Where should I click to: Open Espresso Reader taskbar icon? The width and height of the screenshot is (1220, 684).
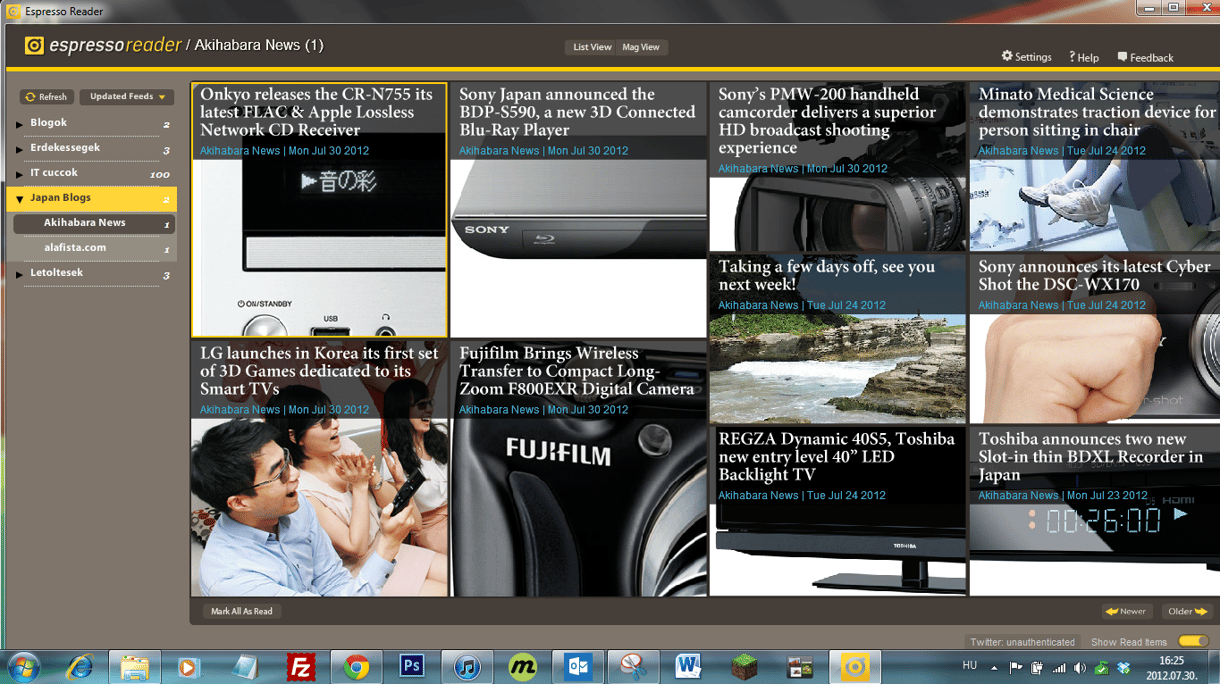click(854, 666)
